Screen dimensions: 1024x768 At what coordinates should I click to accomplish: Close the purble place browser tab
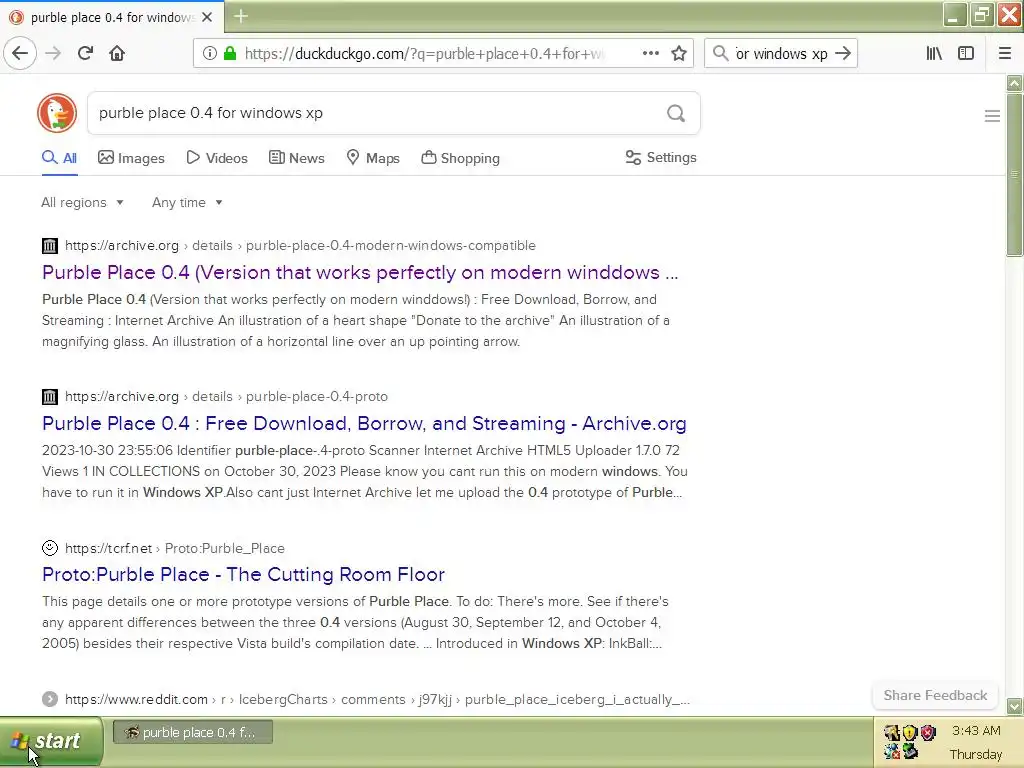pyautogui.click(x=207, y=17)
